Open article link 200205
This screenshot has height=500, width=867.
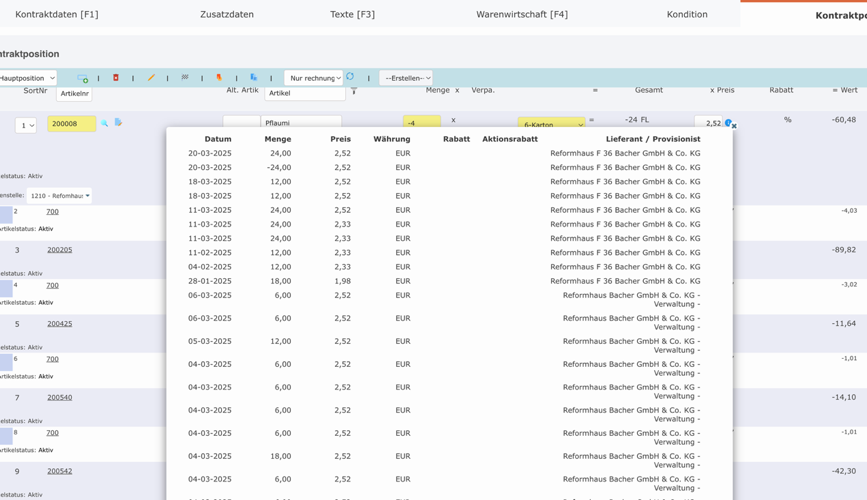point(59,250)
